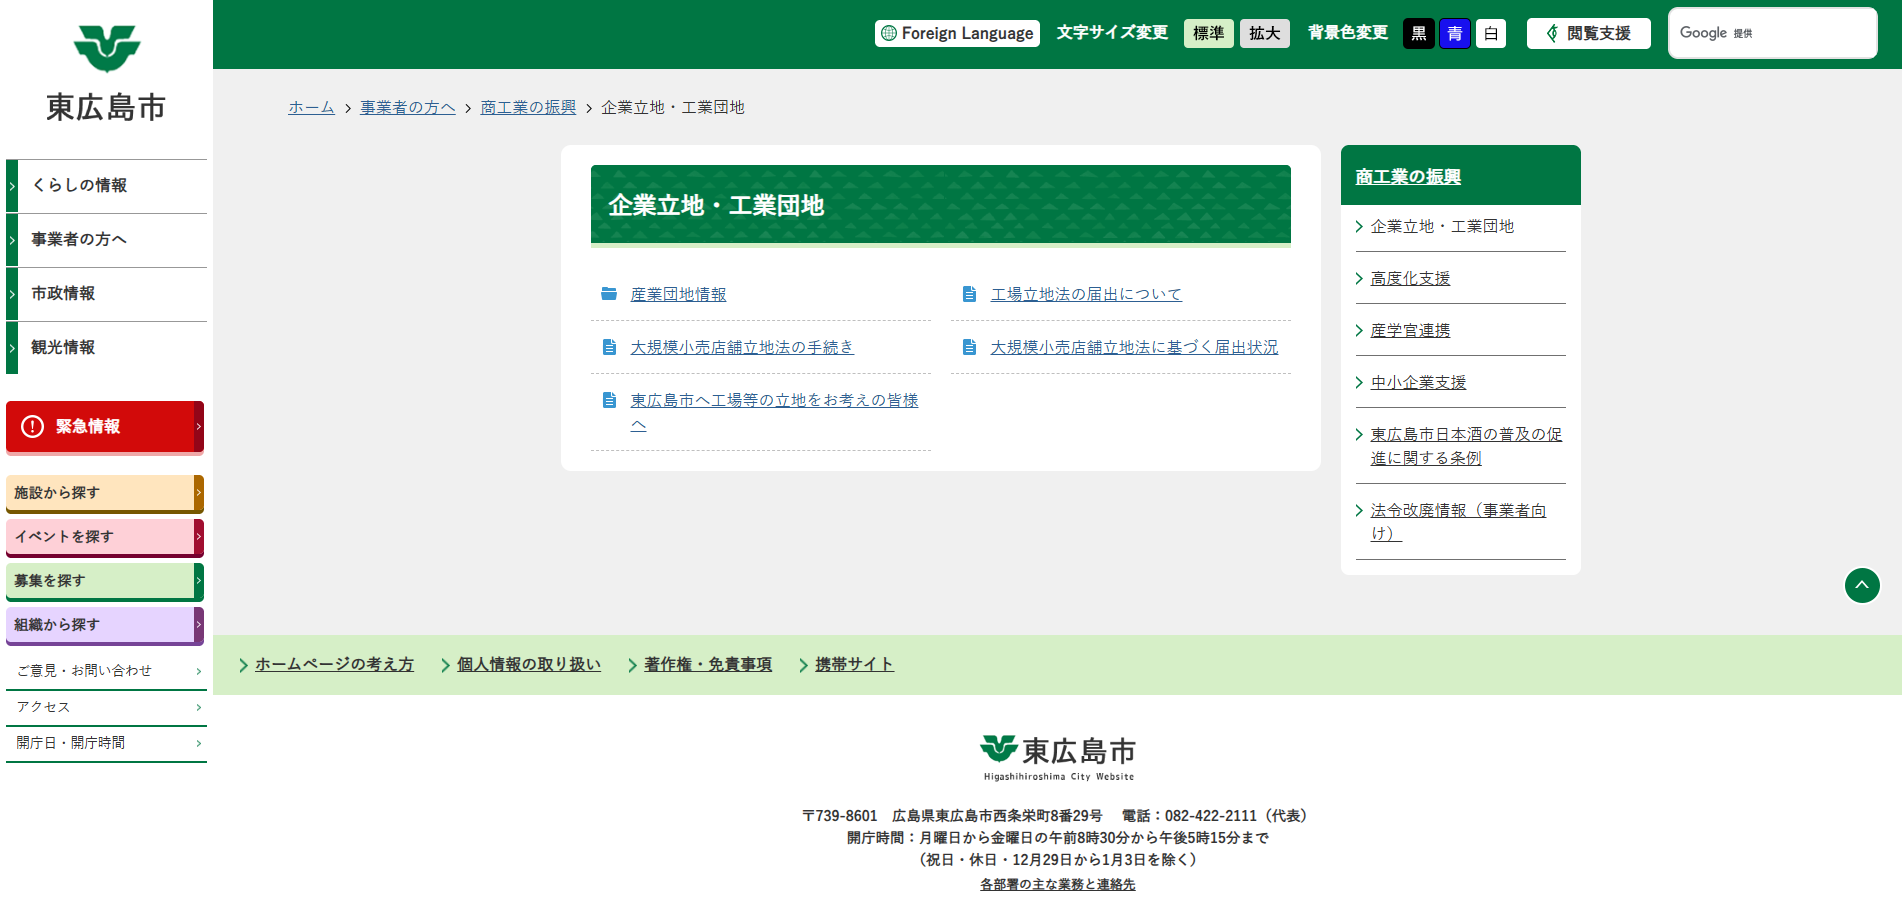Open the 閲覧支援 browsing support button

[x=1588, y=33]
